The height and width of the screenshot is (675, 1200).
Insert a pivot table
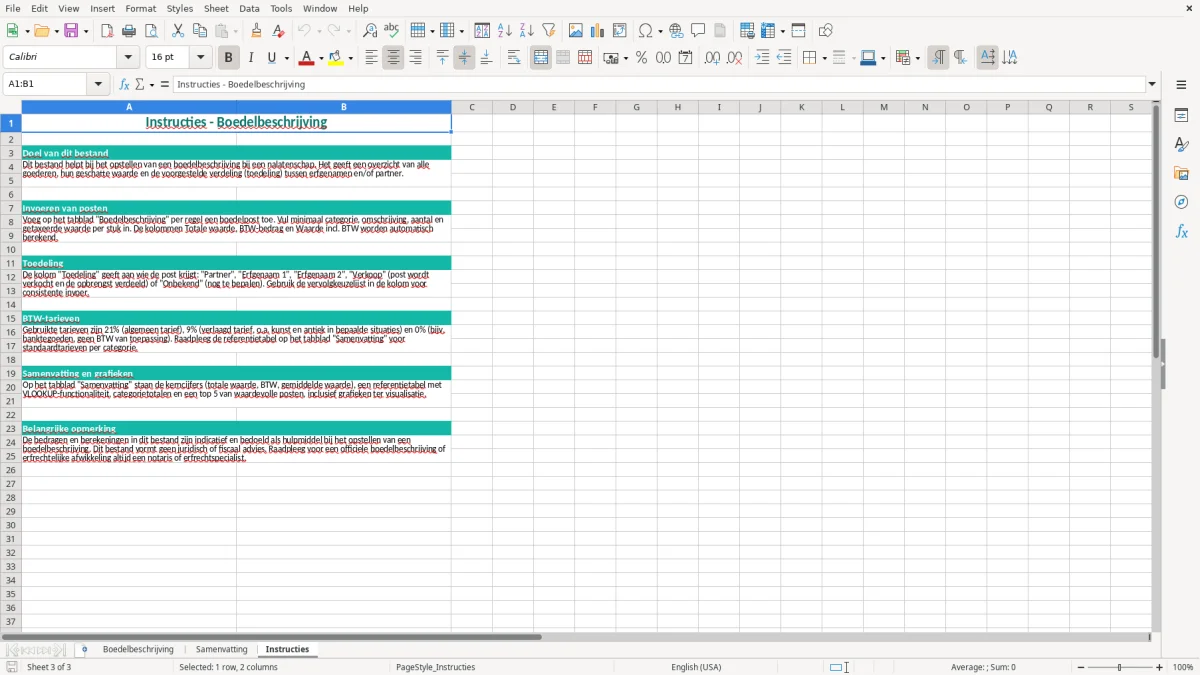point(620,31)
